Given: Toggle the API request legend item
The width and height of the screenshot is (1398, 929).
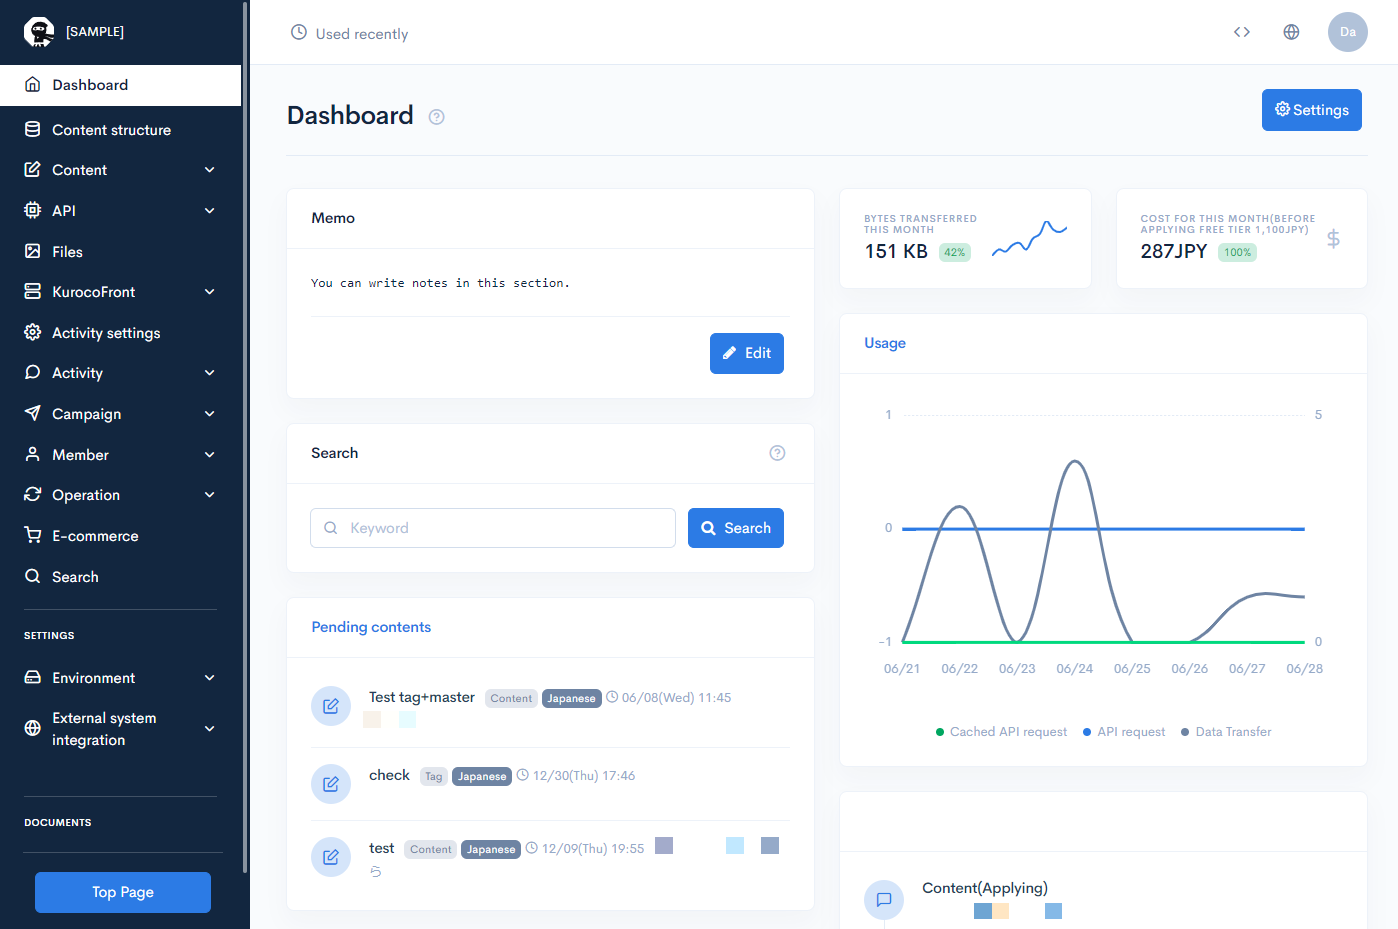Looking at the screenshot, I should pos(1124,732).
